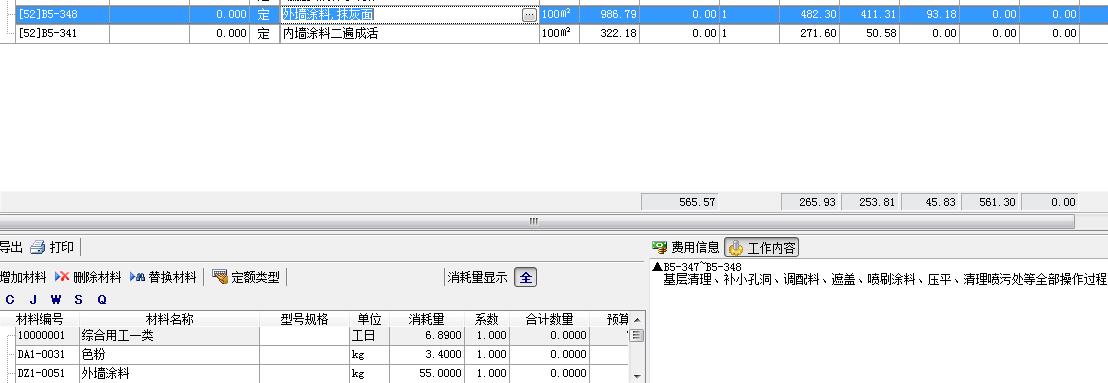Click the 费用信息 tab icon

pos(659,247)
